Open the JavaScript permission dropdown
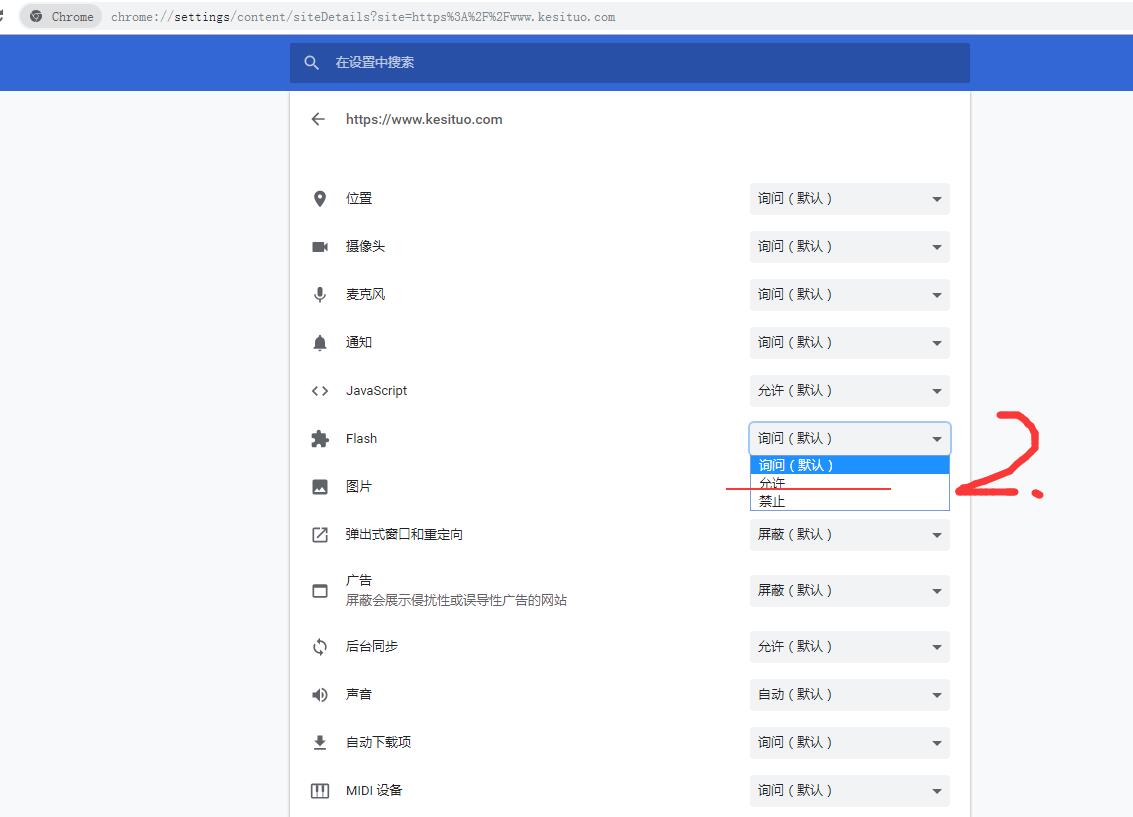The width and height of the screenshot is (1133, 817). (x=849, y=391)
